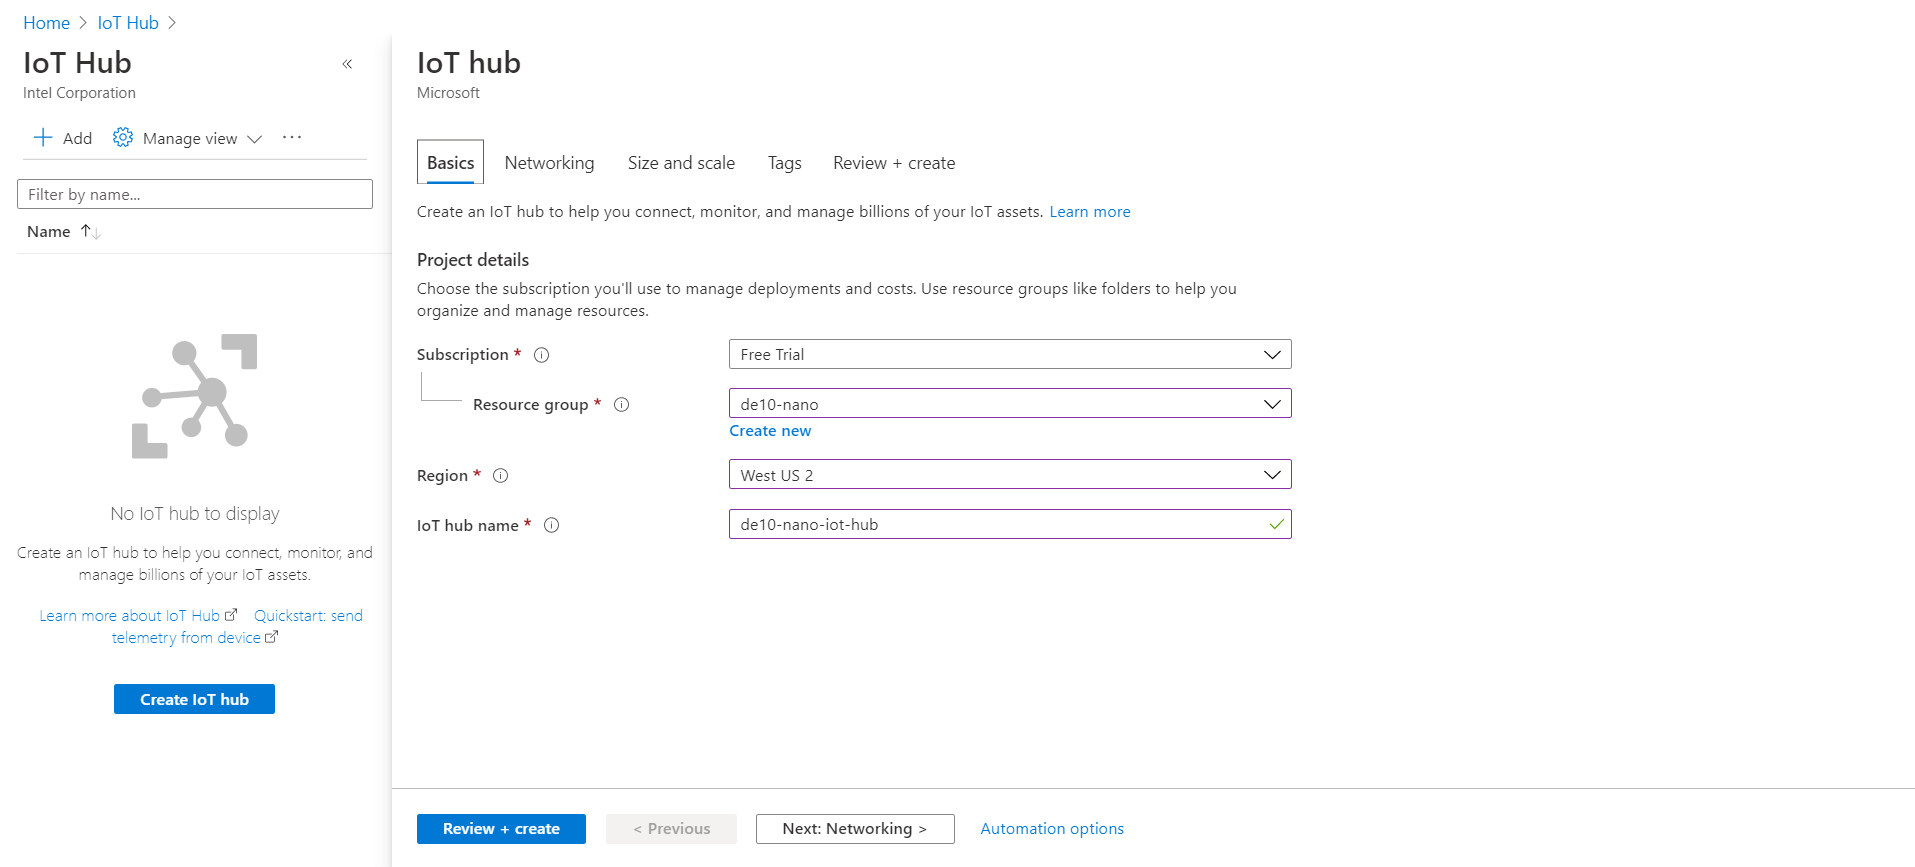Open the more options ellipsis menu
This screenshot has width=1915, height=867.
pos(292,138)
